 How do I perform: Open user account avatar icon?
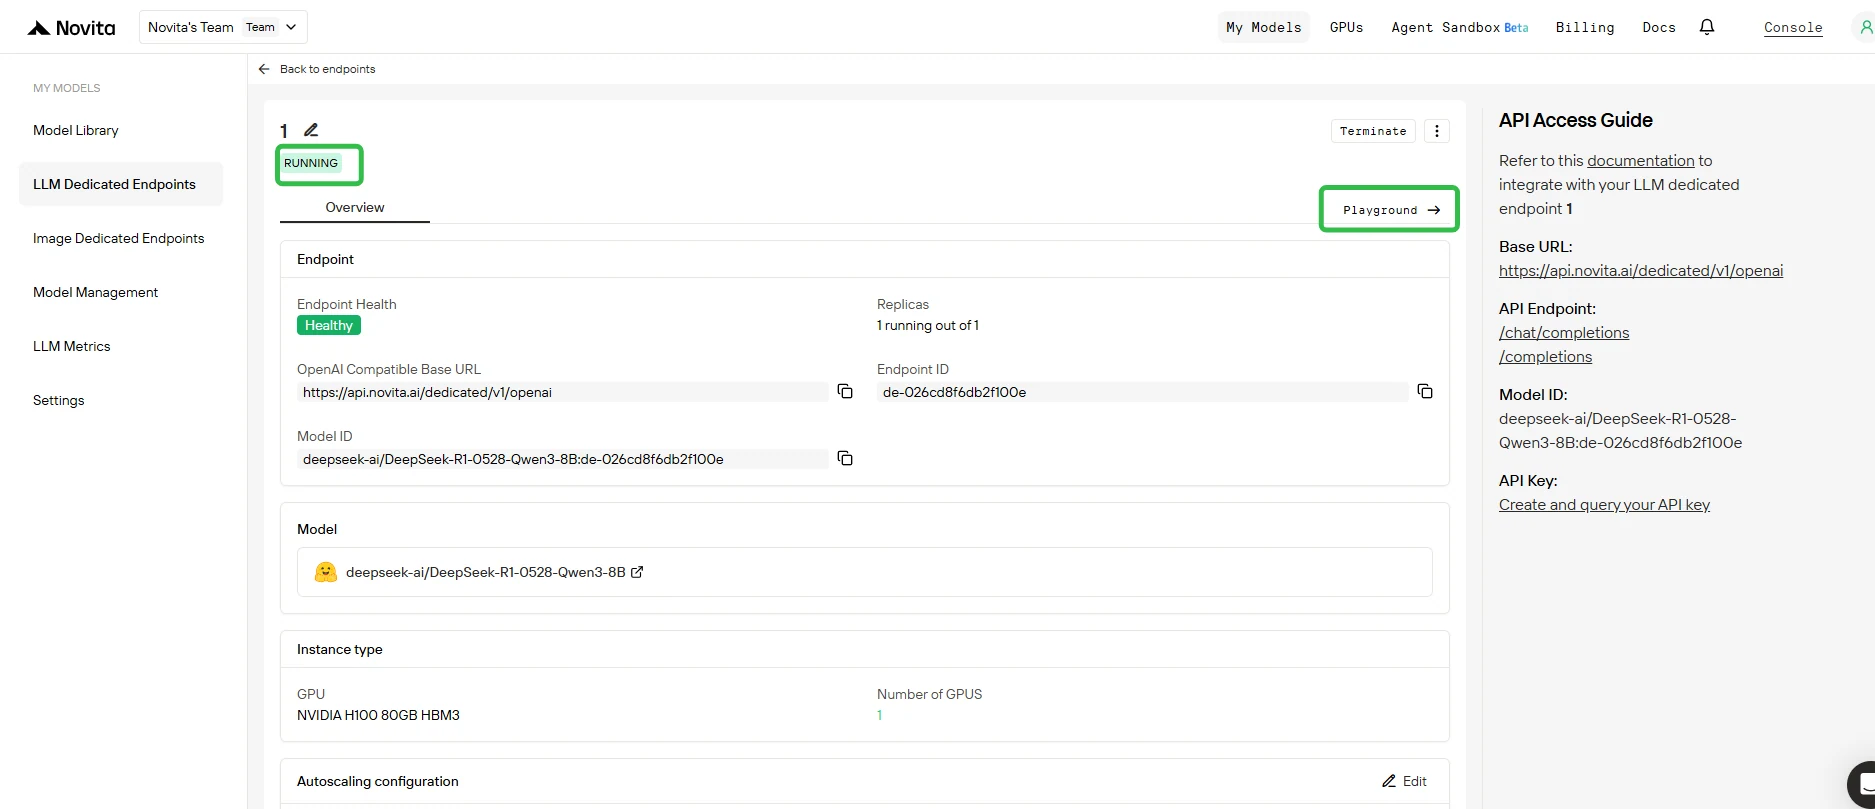[x=1865, y=28]
